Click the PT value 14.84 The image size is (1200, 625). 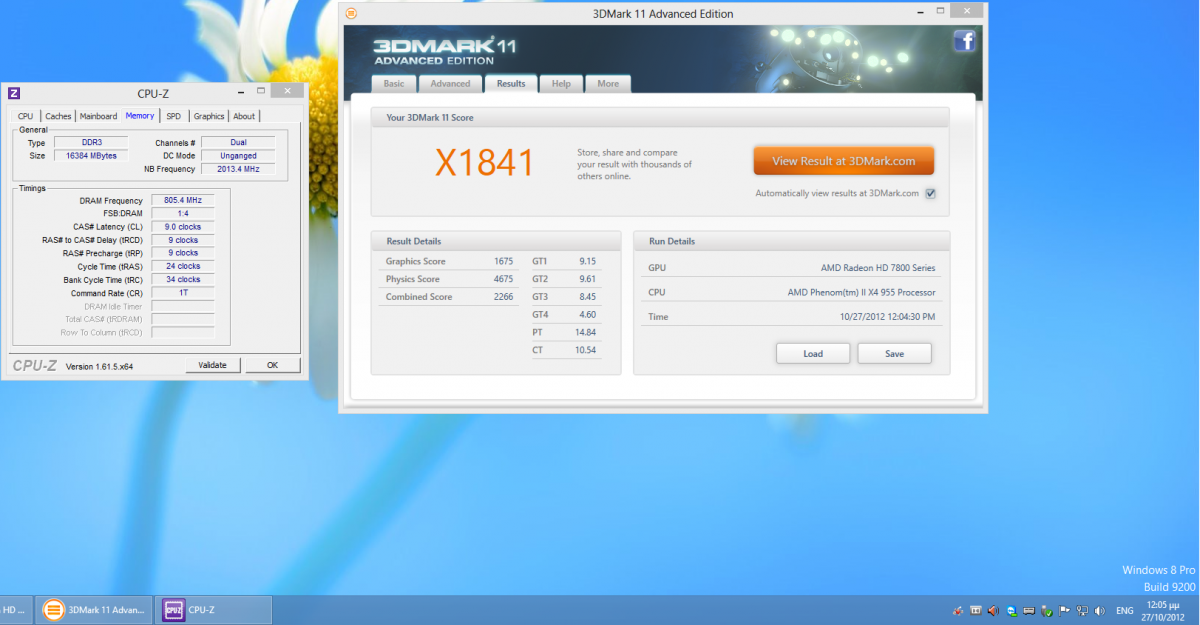(x=586, y=333)
